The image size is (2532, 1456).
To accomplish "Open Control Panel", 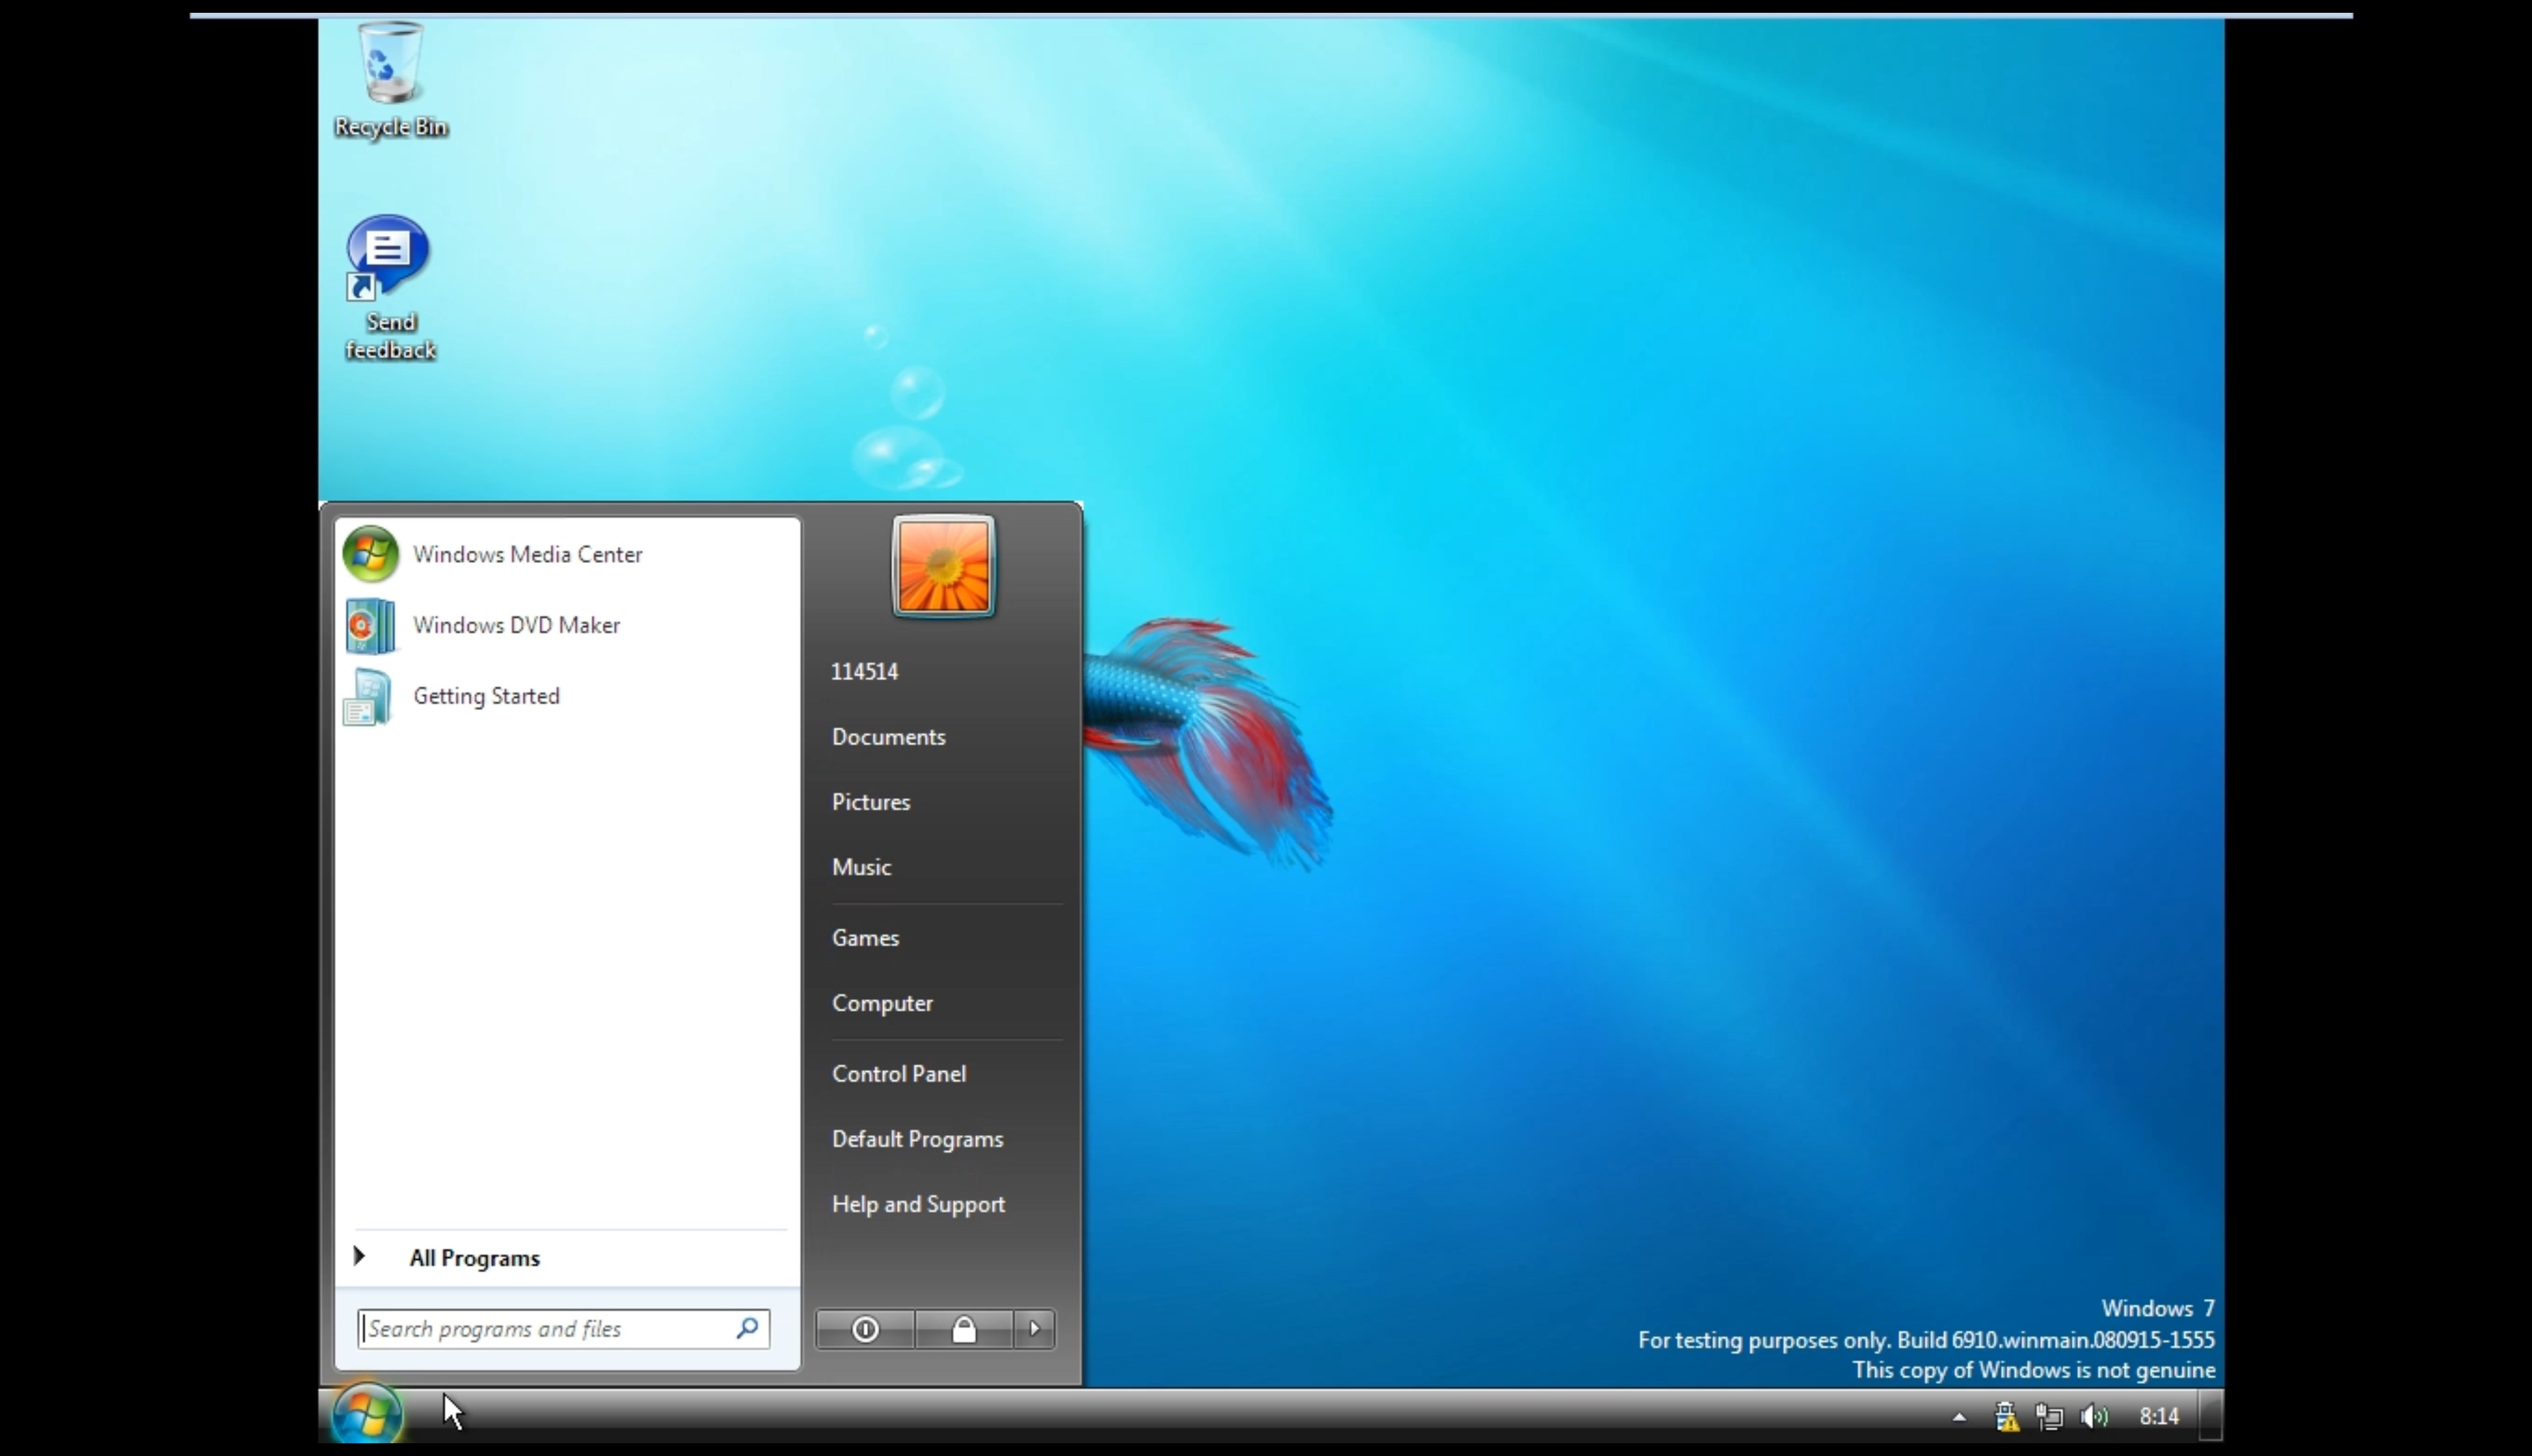I will click(x=898, y=1074).
